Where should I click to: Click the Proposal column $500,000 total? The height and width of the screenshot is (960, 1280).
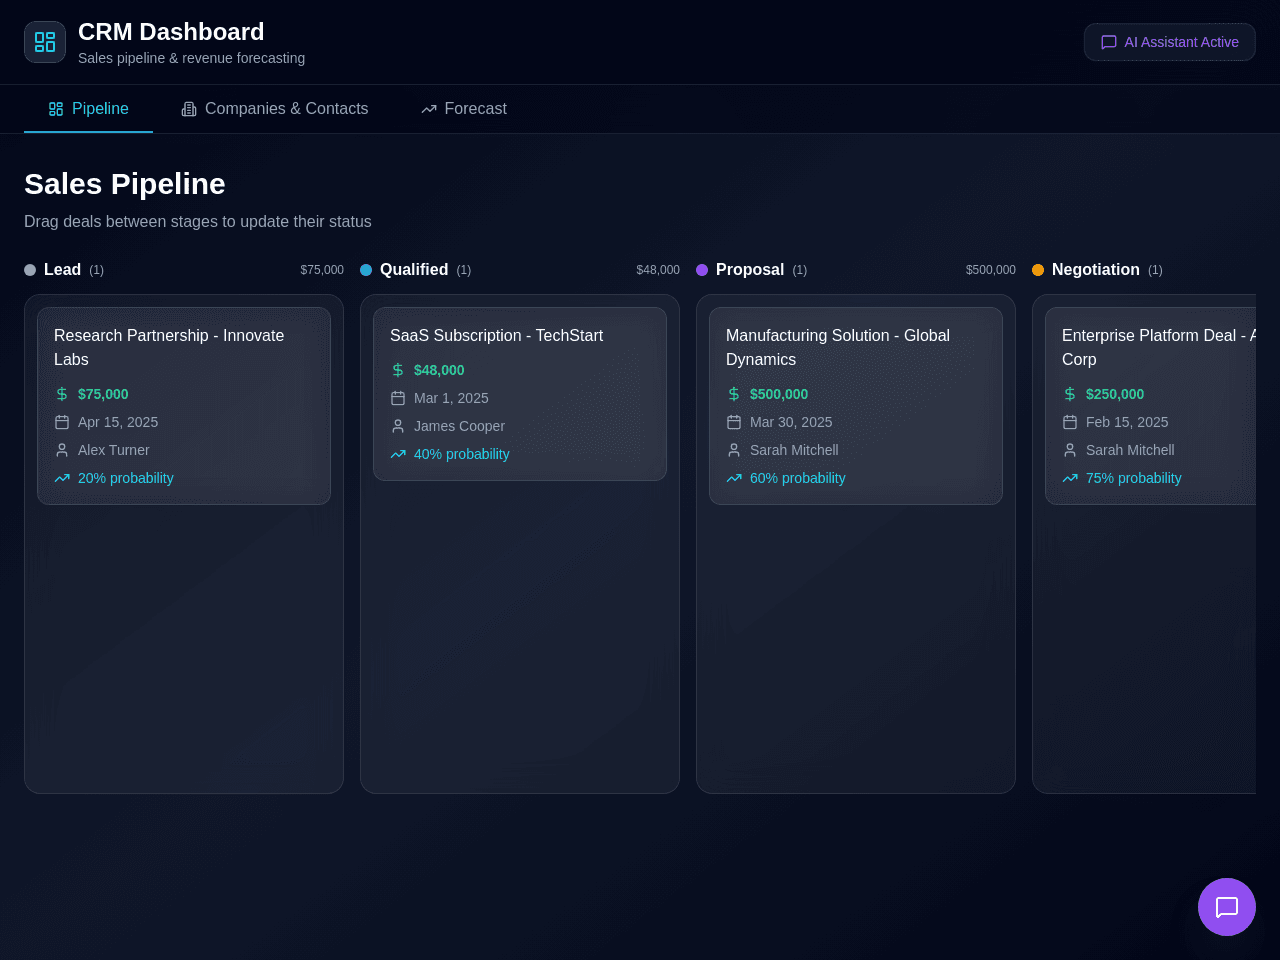point(991,270)
